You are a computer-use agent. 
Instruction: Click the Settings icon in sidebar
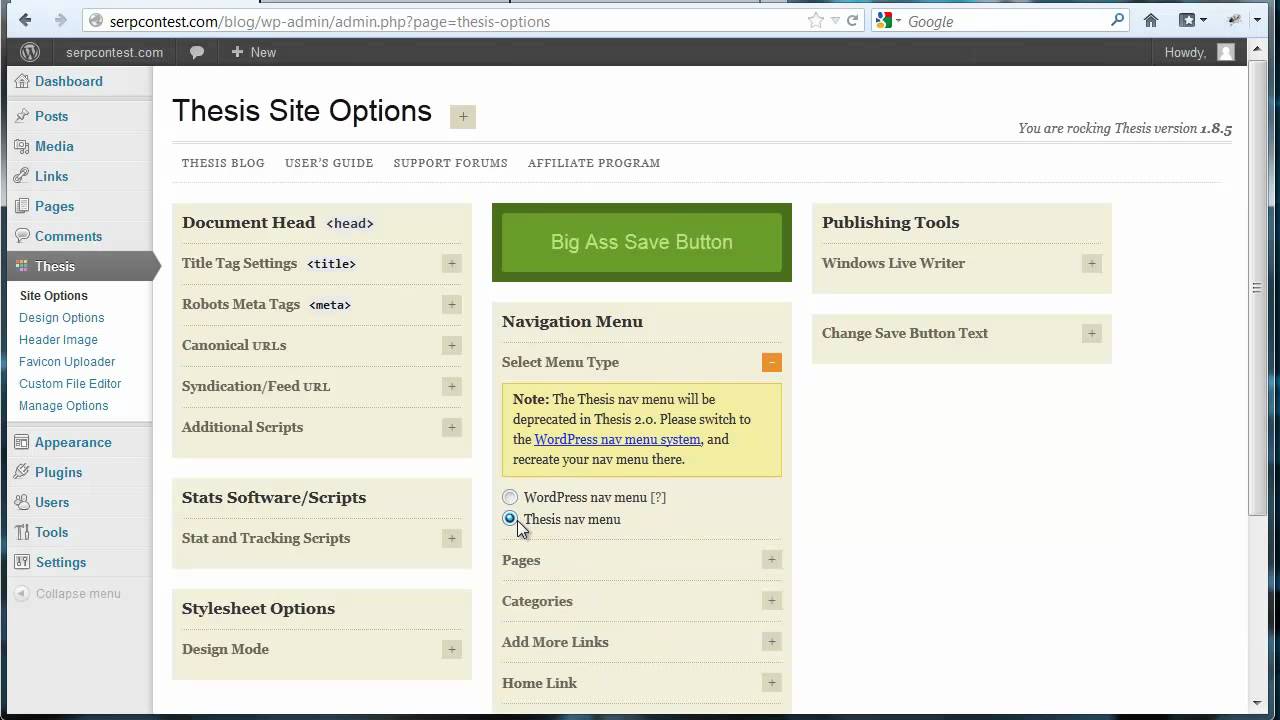[x=22, y=562]
